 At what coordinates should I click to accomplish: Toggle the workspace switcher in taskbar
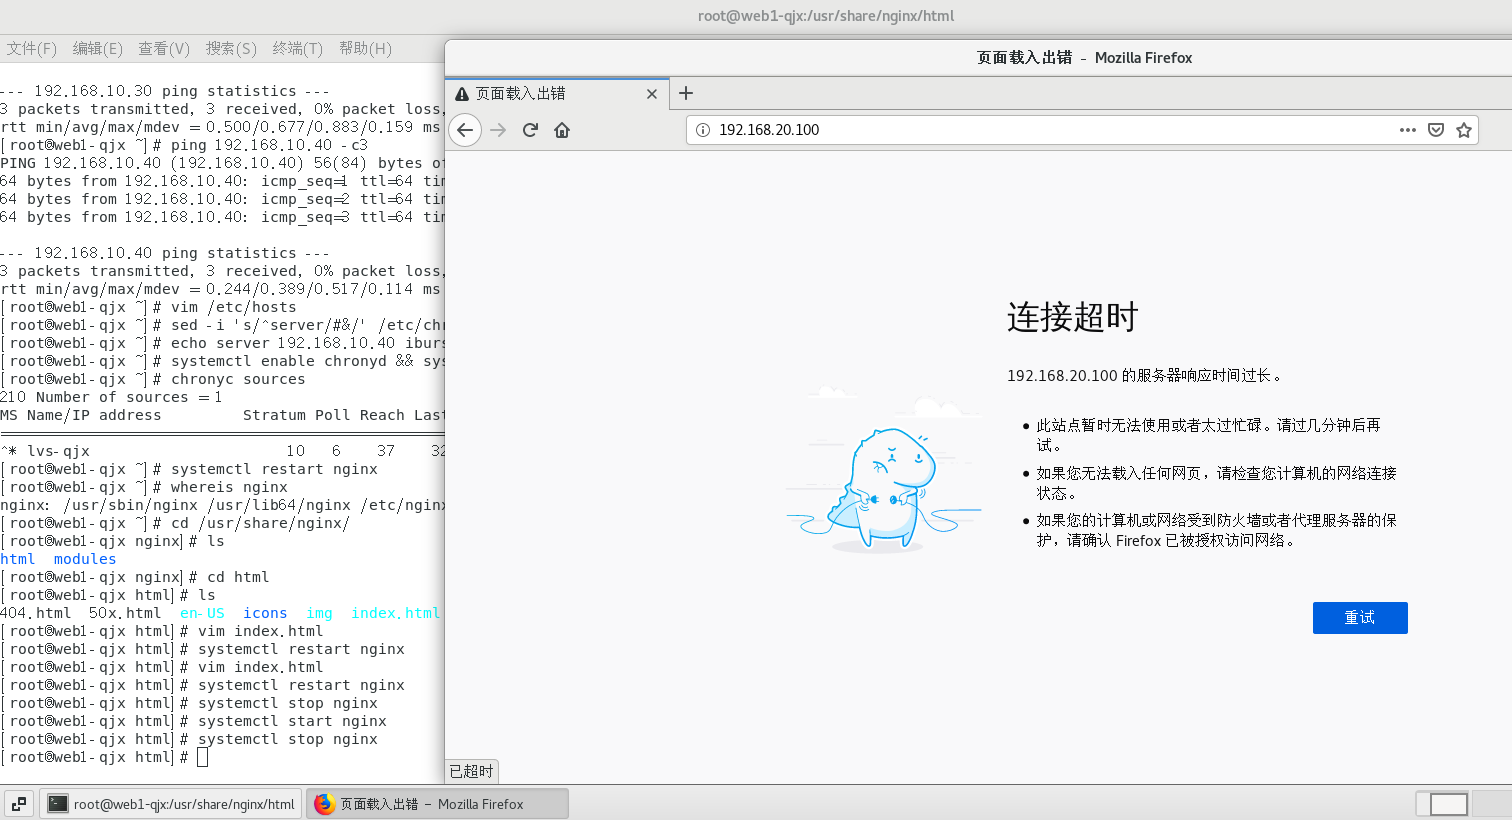pos(1447,804)
